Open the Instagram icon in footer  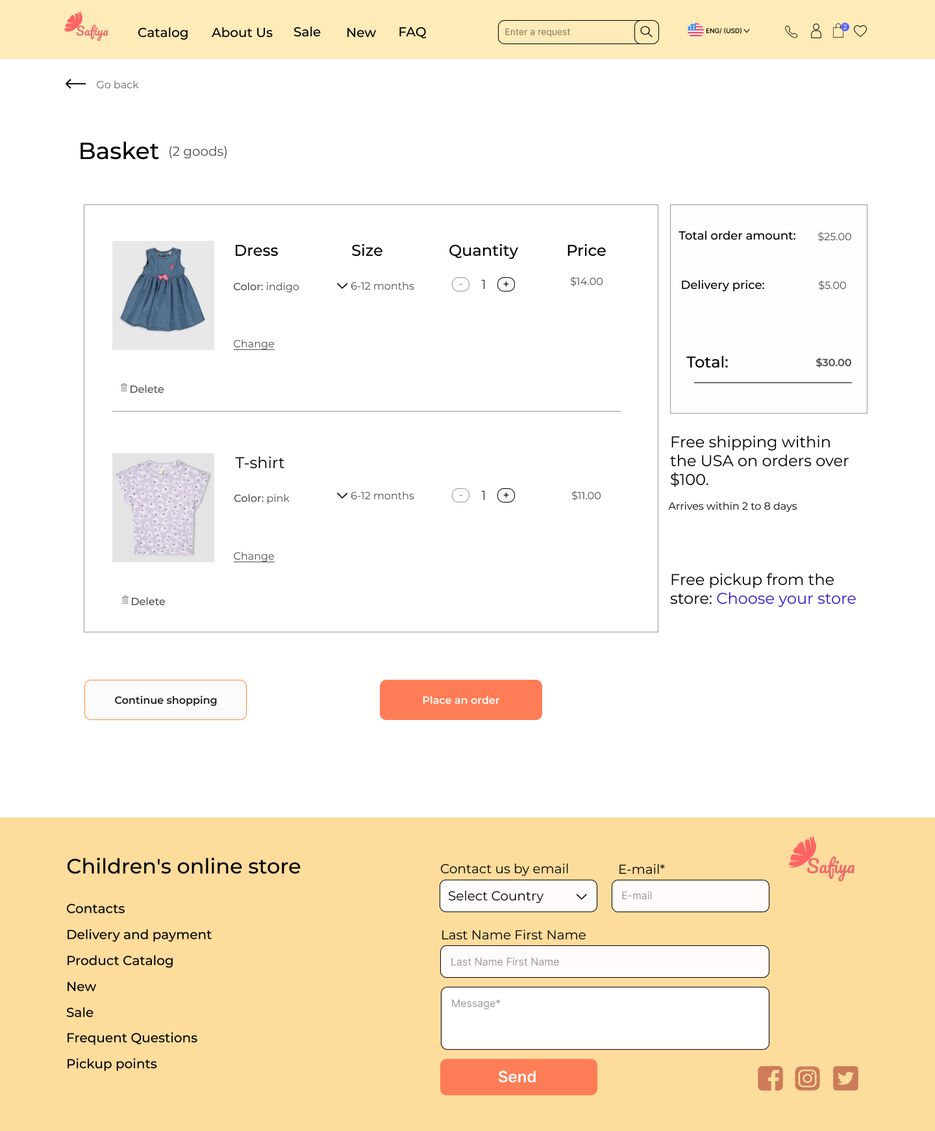(808, 1078)
